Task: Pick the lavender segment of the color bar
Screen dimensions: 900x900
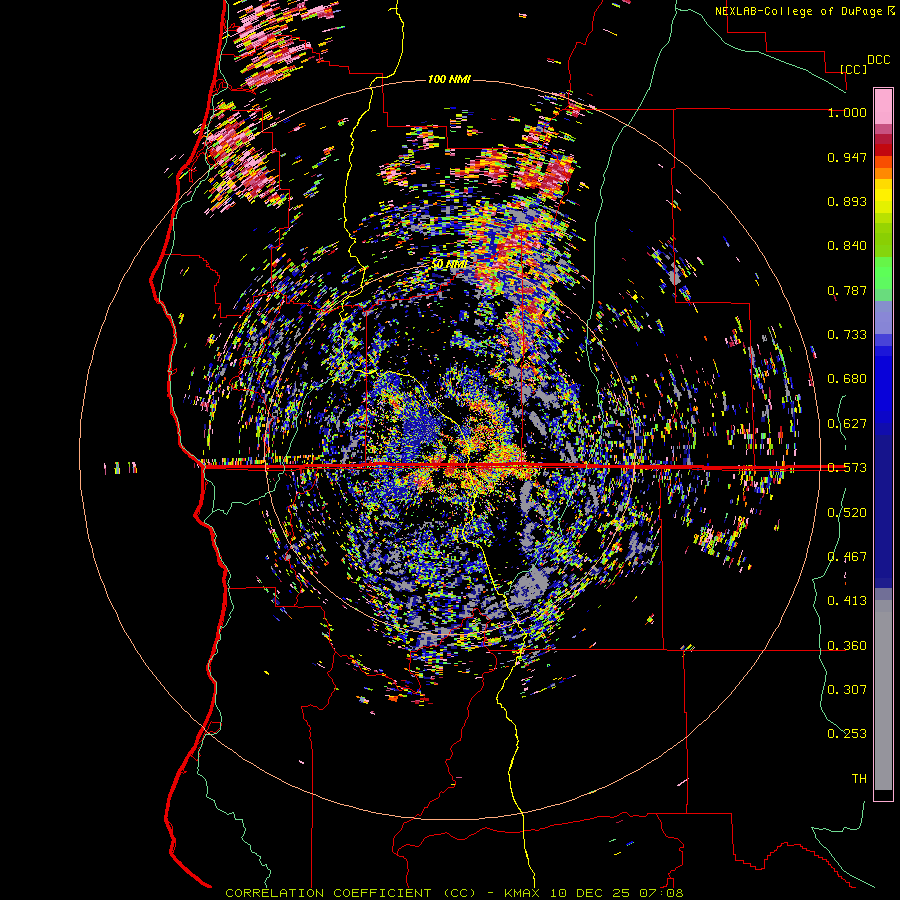Action: coord(883,317)
